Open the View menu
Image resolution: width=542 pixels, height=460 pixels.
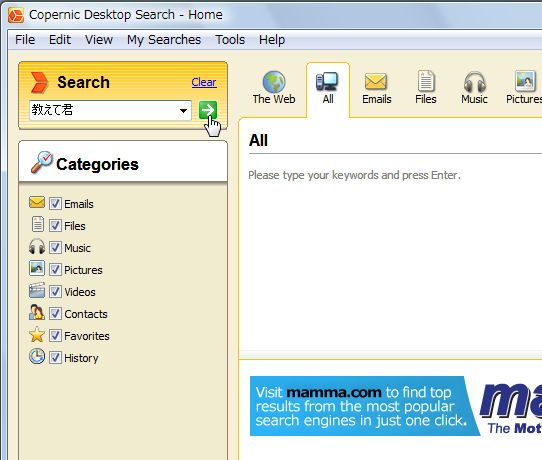(99, 40)
